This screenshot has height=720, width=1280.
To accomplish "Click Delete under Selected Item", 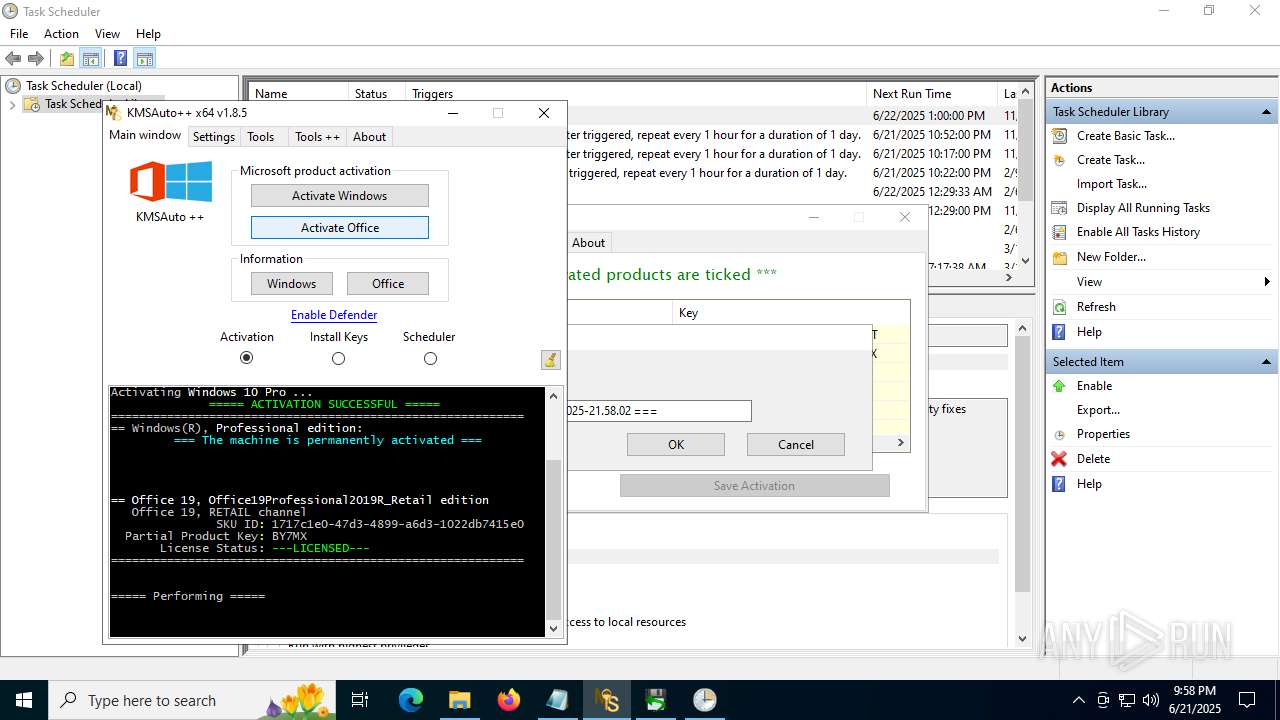I will pos(1093,459).
